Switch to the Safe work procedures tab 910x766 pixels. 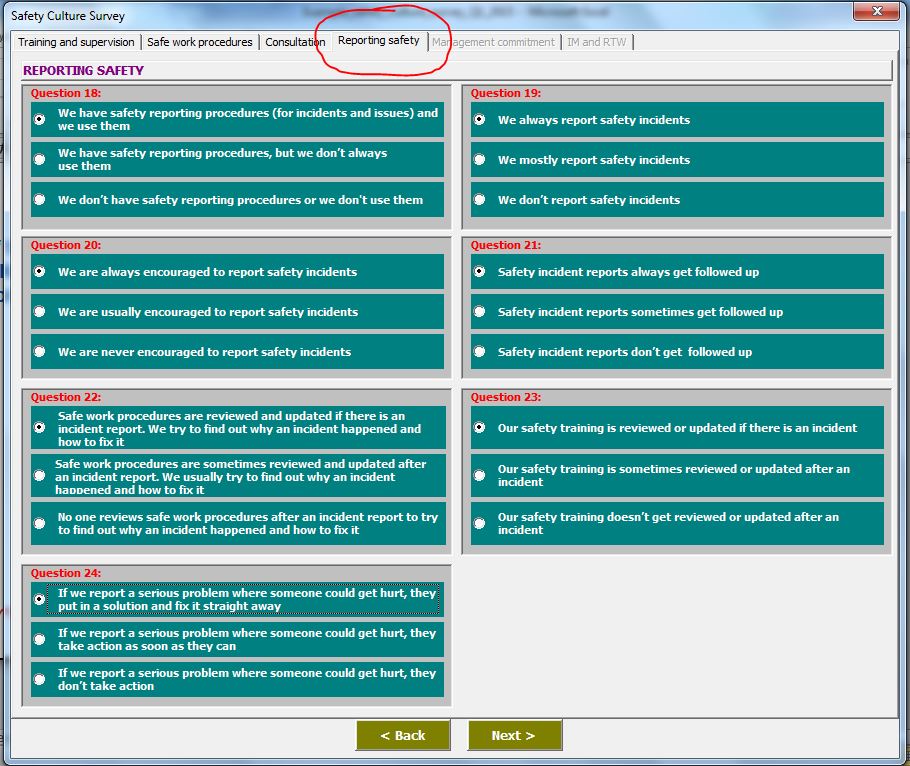[199, 42]
